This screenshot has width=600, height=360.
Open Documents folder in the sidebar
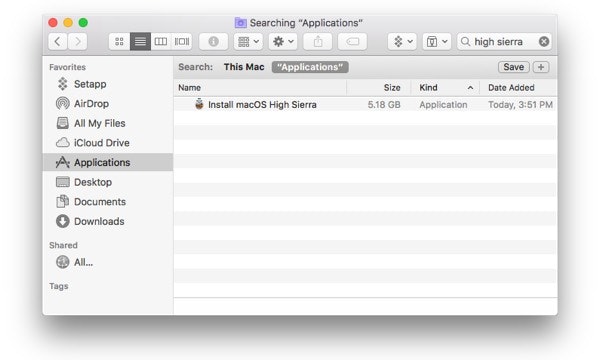(x=108, y=202)
